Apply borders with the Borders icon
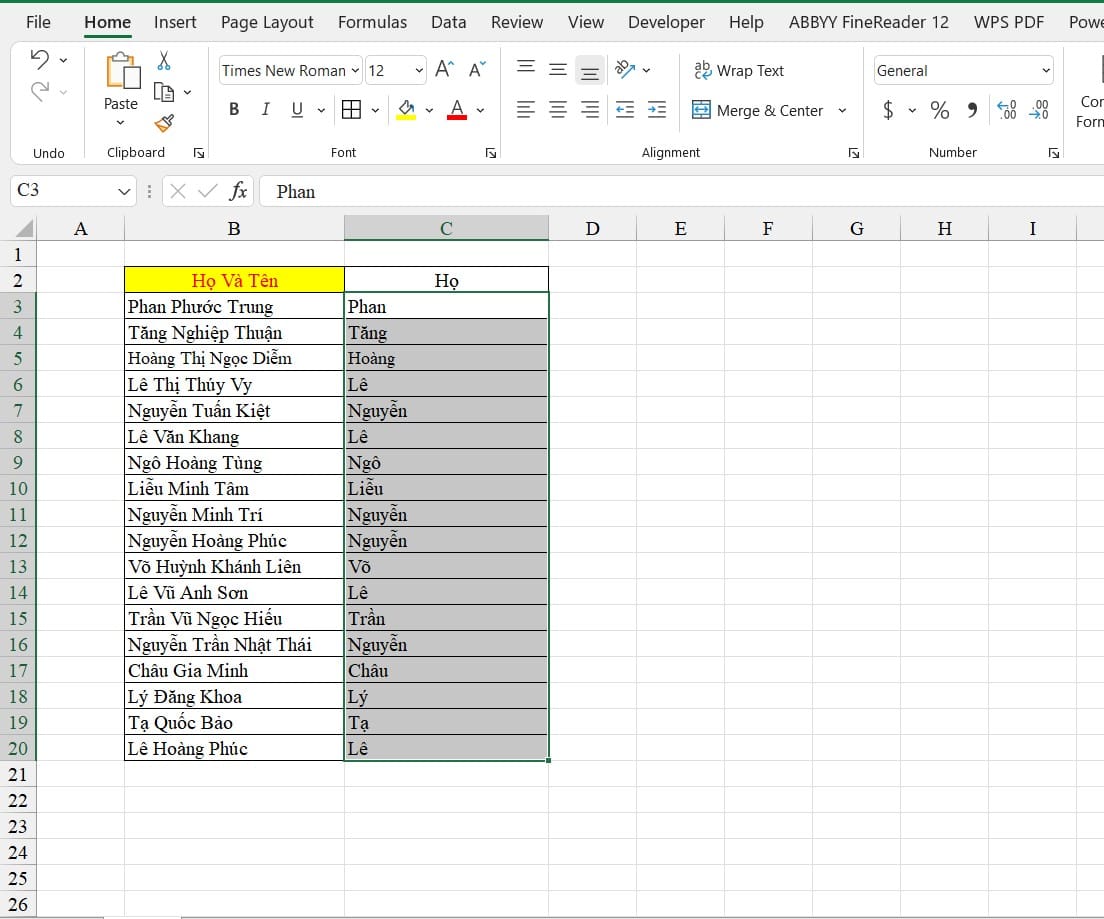The height and width of the screenshot is (919, 1104). pos(351,109)
